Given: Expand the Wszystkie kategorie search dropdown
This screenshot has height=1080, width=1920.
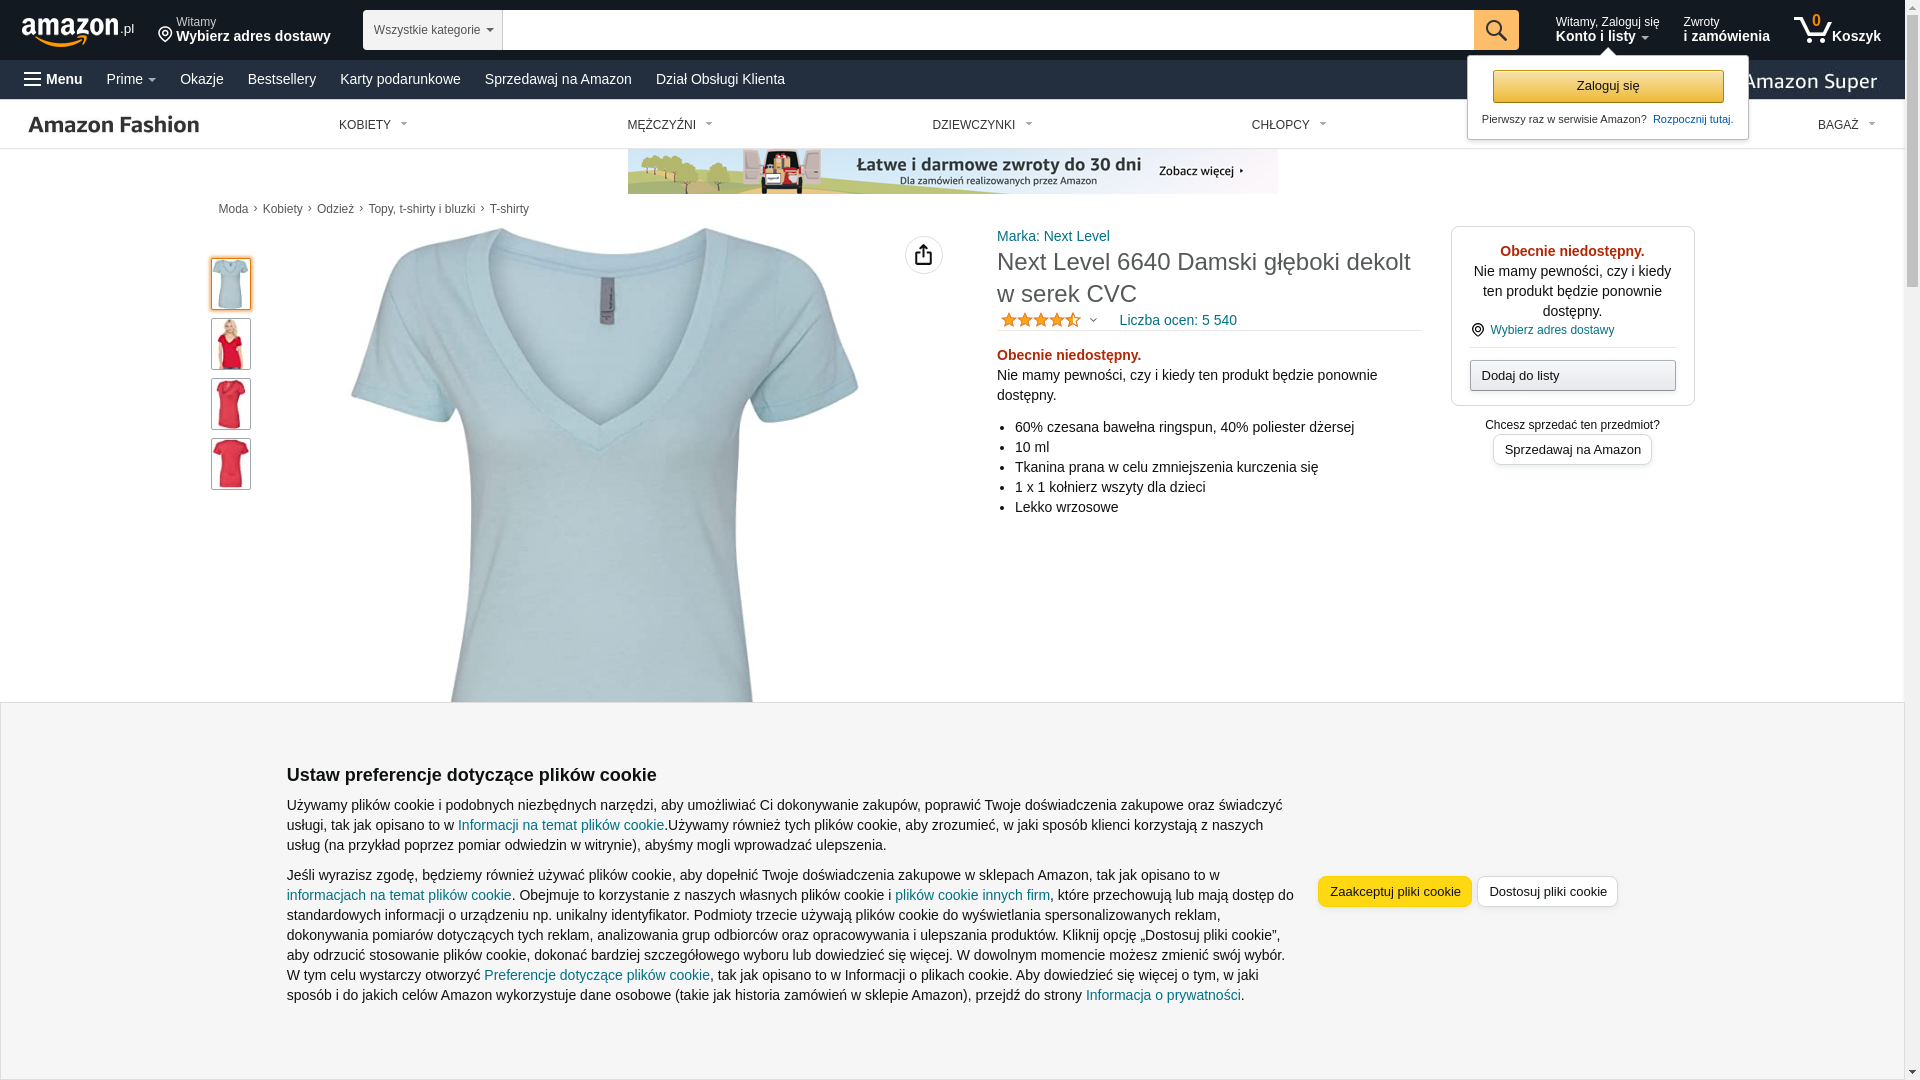Looking at the screenshot, I should [x=432, y=30].
